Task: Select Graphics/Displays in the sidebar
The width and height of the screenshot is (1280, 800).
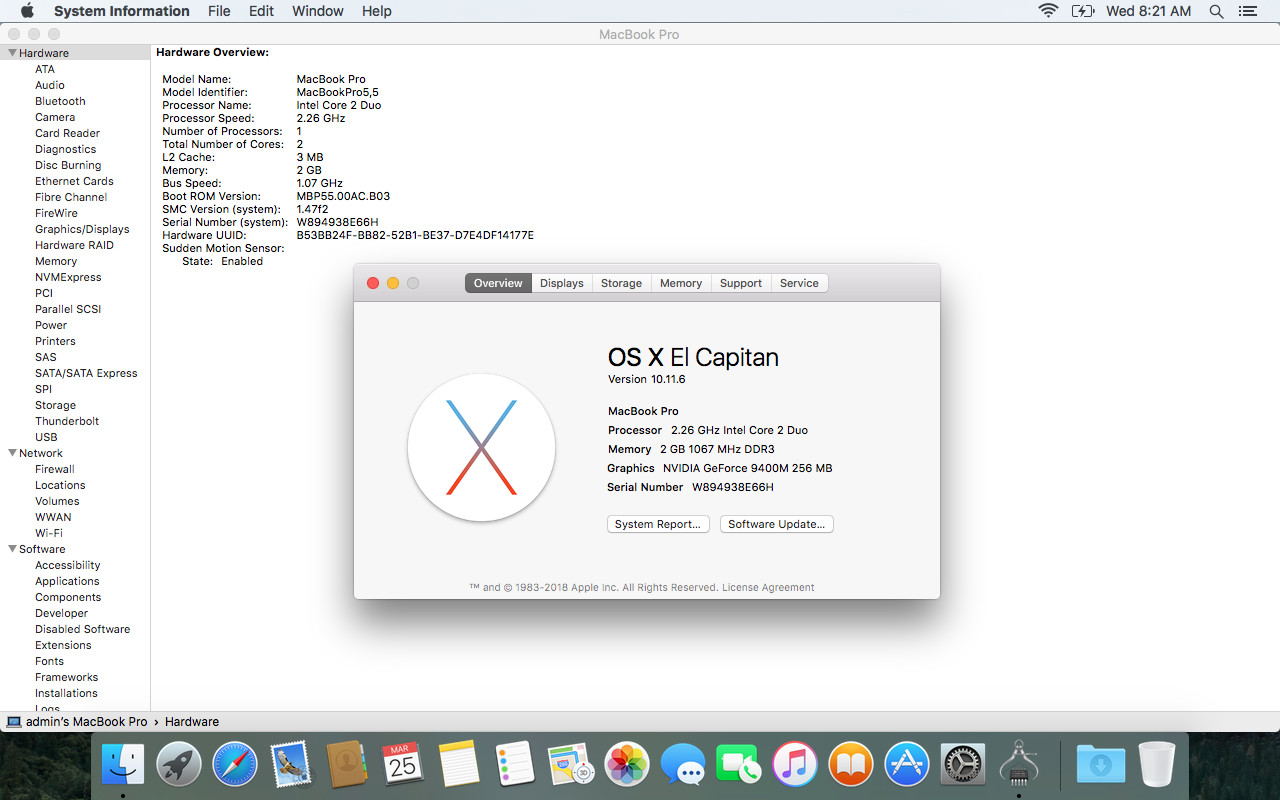Action: click(82, 229)
